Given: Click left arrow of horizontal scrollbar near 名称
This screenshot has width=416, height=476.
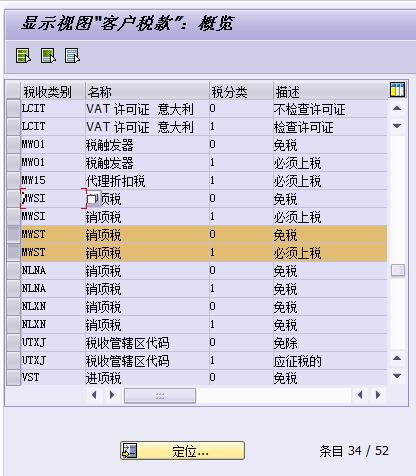Looking at the screenshot, I should tap(94, 395).
